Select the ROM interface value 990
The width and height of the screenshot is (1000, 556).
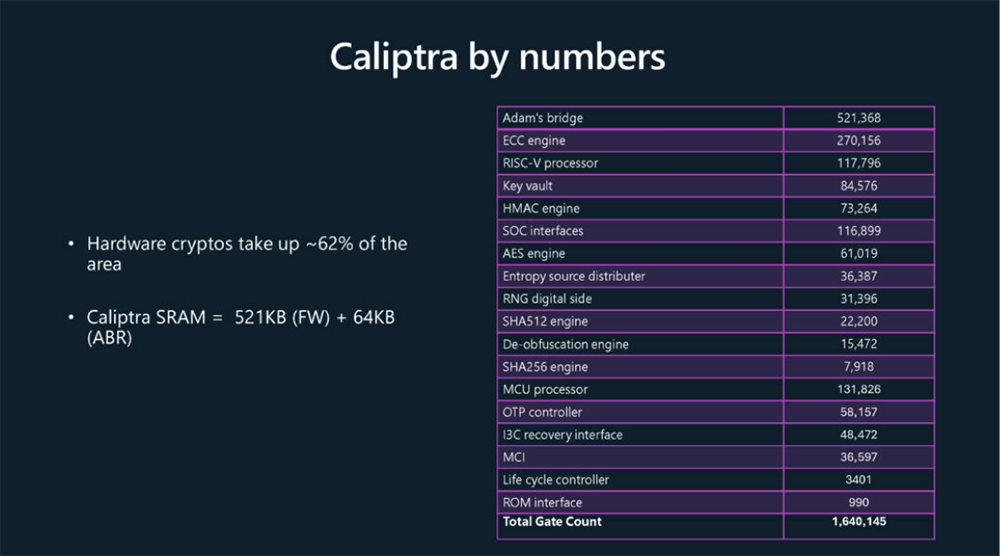pyautogui.click(x=858, y=502)
